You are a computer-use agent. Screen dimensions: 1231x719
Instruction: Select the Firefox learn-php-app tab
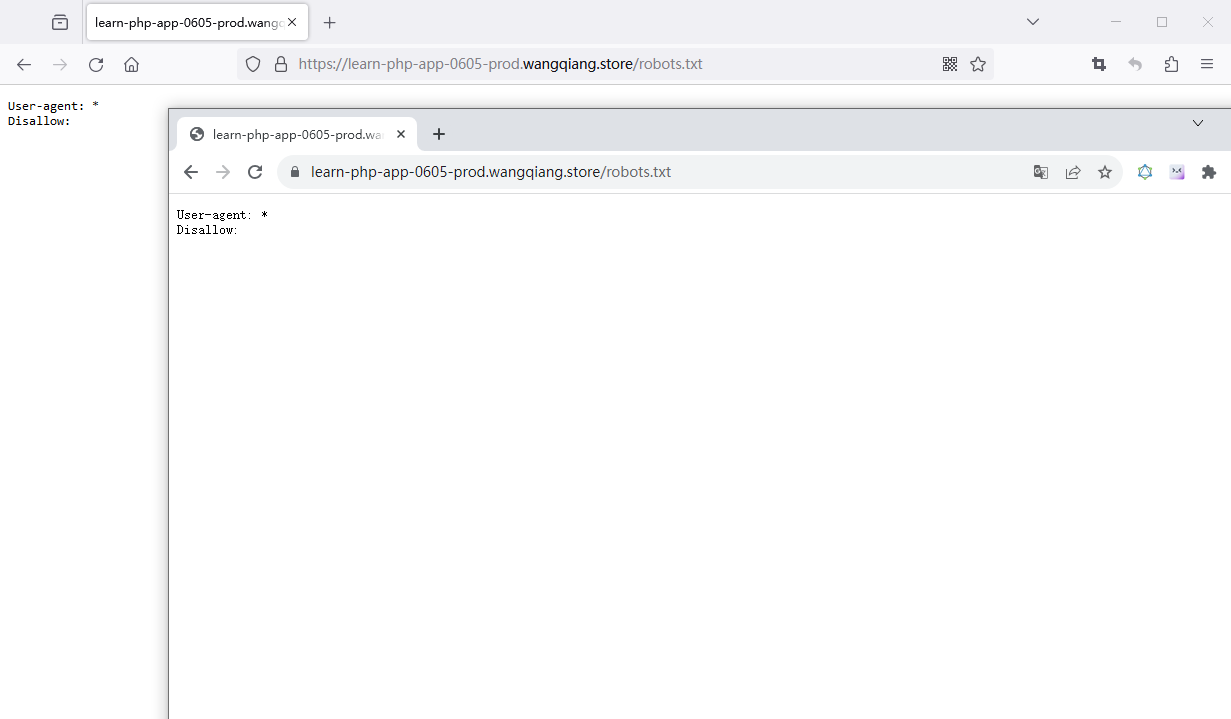coord(197,22)
